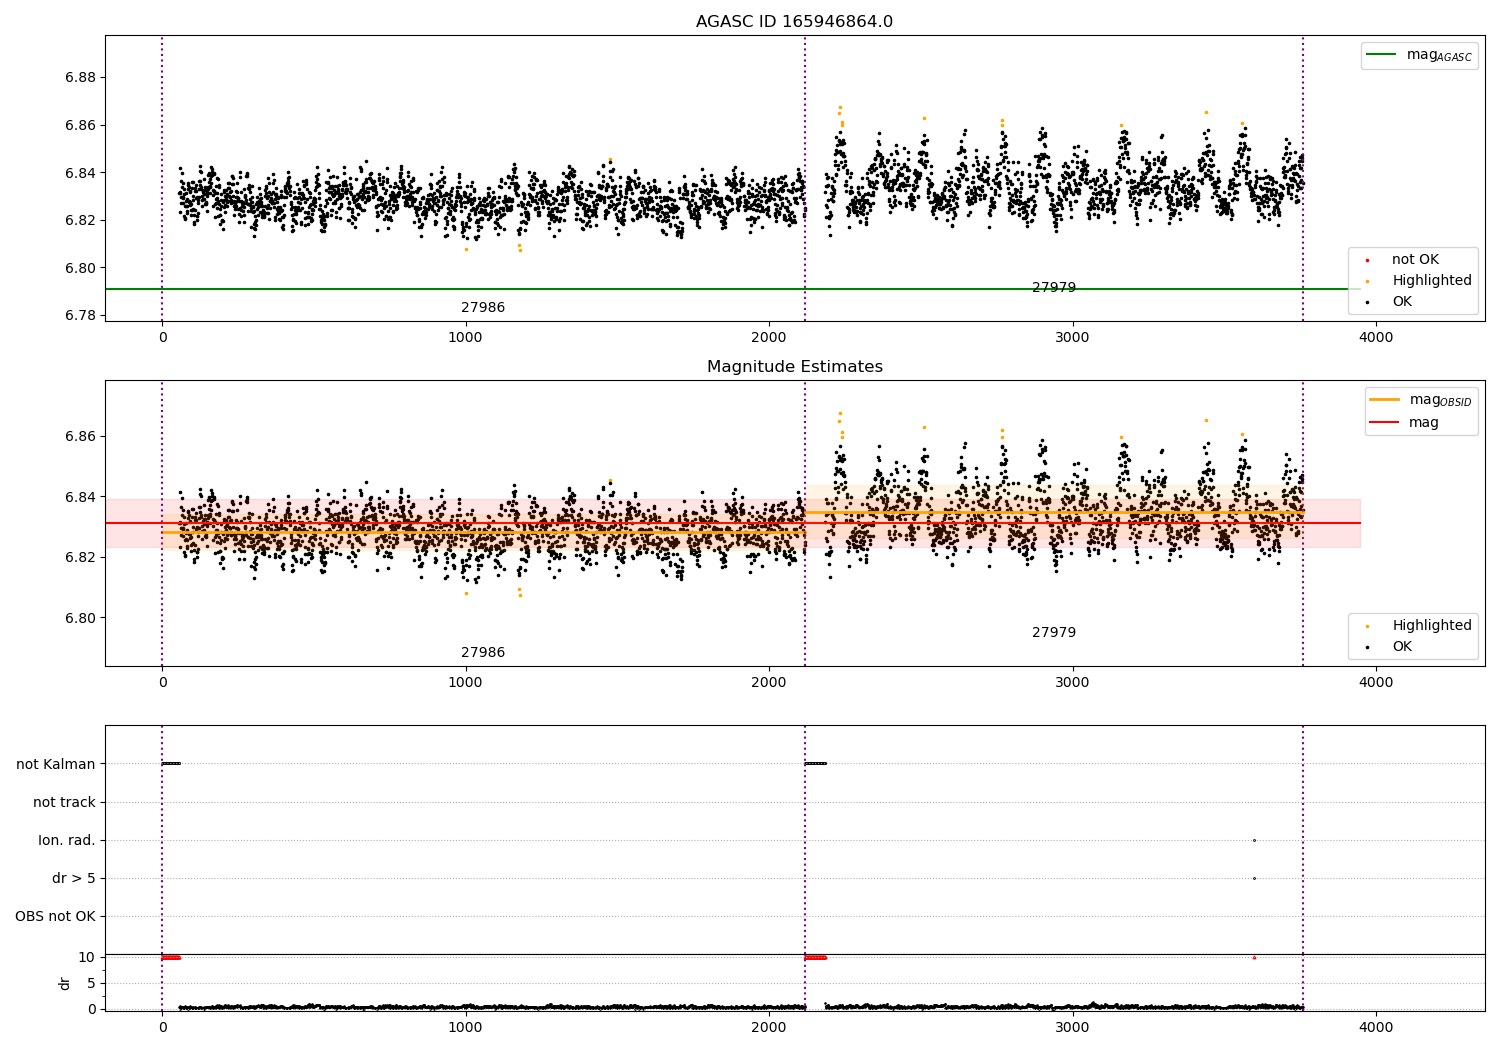
Task: Click the 'Ion. rad.' axis label
Action: (x=67, y=841)
